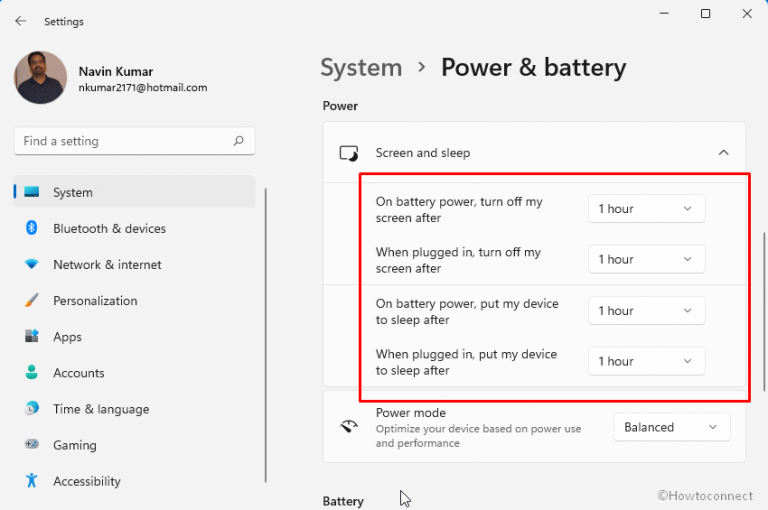Click the System breadcrumb link
768x510 pixels.
361,68
